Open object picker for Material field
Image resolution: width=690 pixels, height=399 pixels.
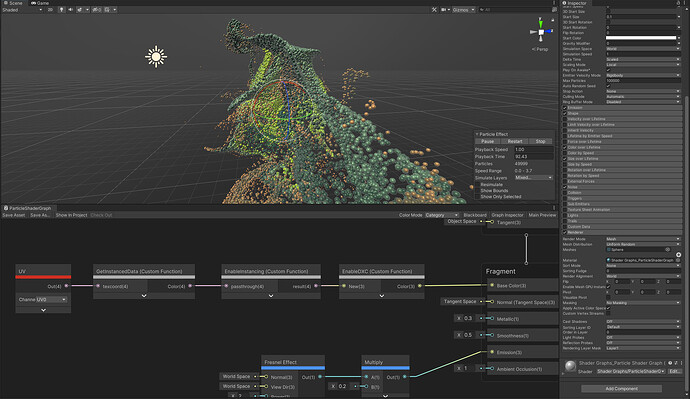(678, 260)
